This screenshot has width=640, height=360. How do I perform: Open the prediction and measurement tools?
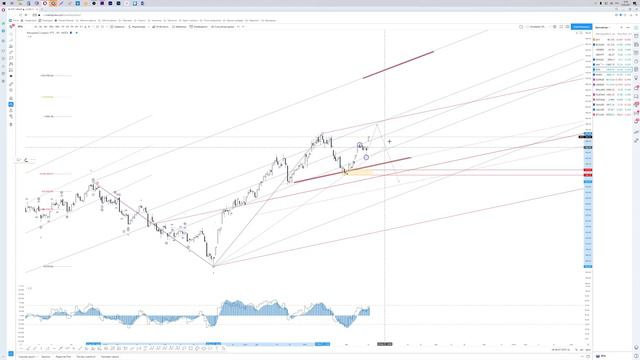click(x=11, y=70)
